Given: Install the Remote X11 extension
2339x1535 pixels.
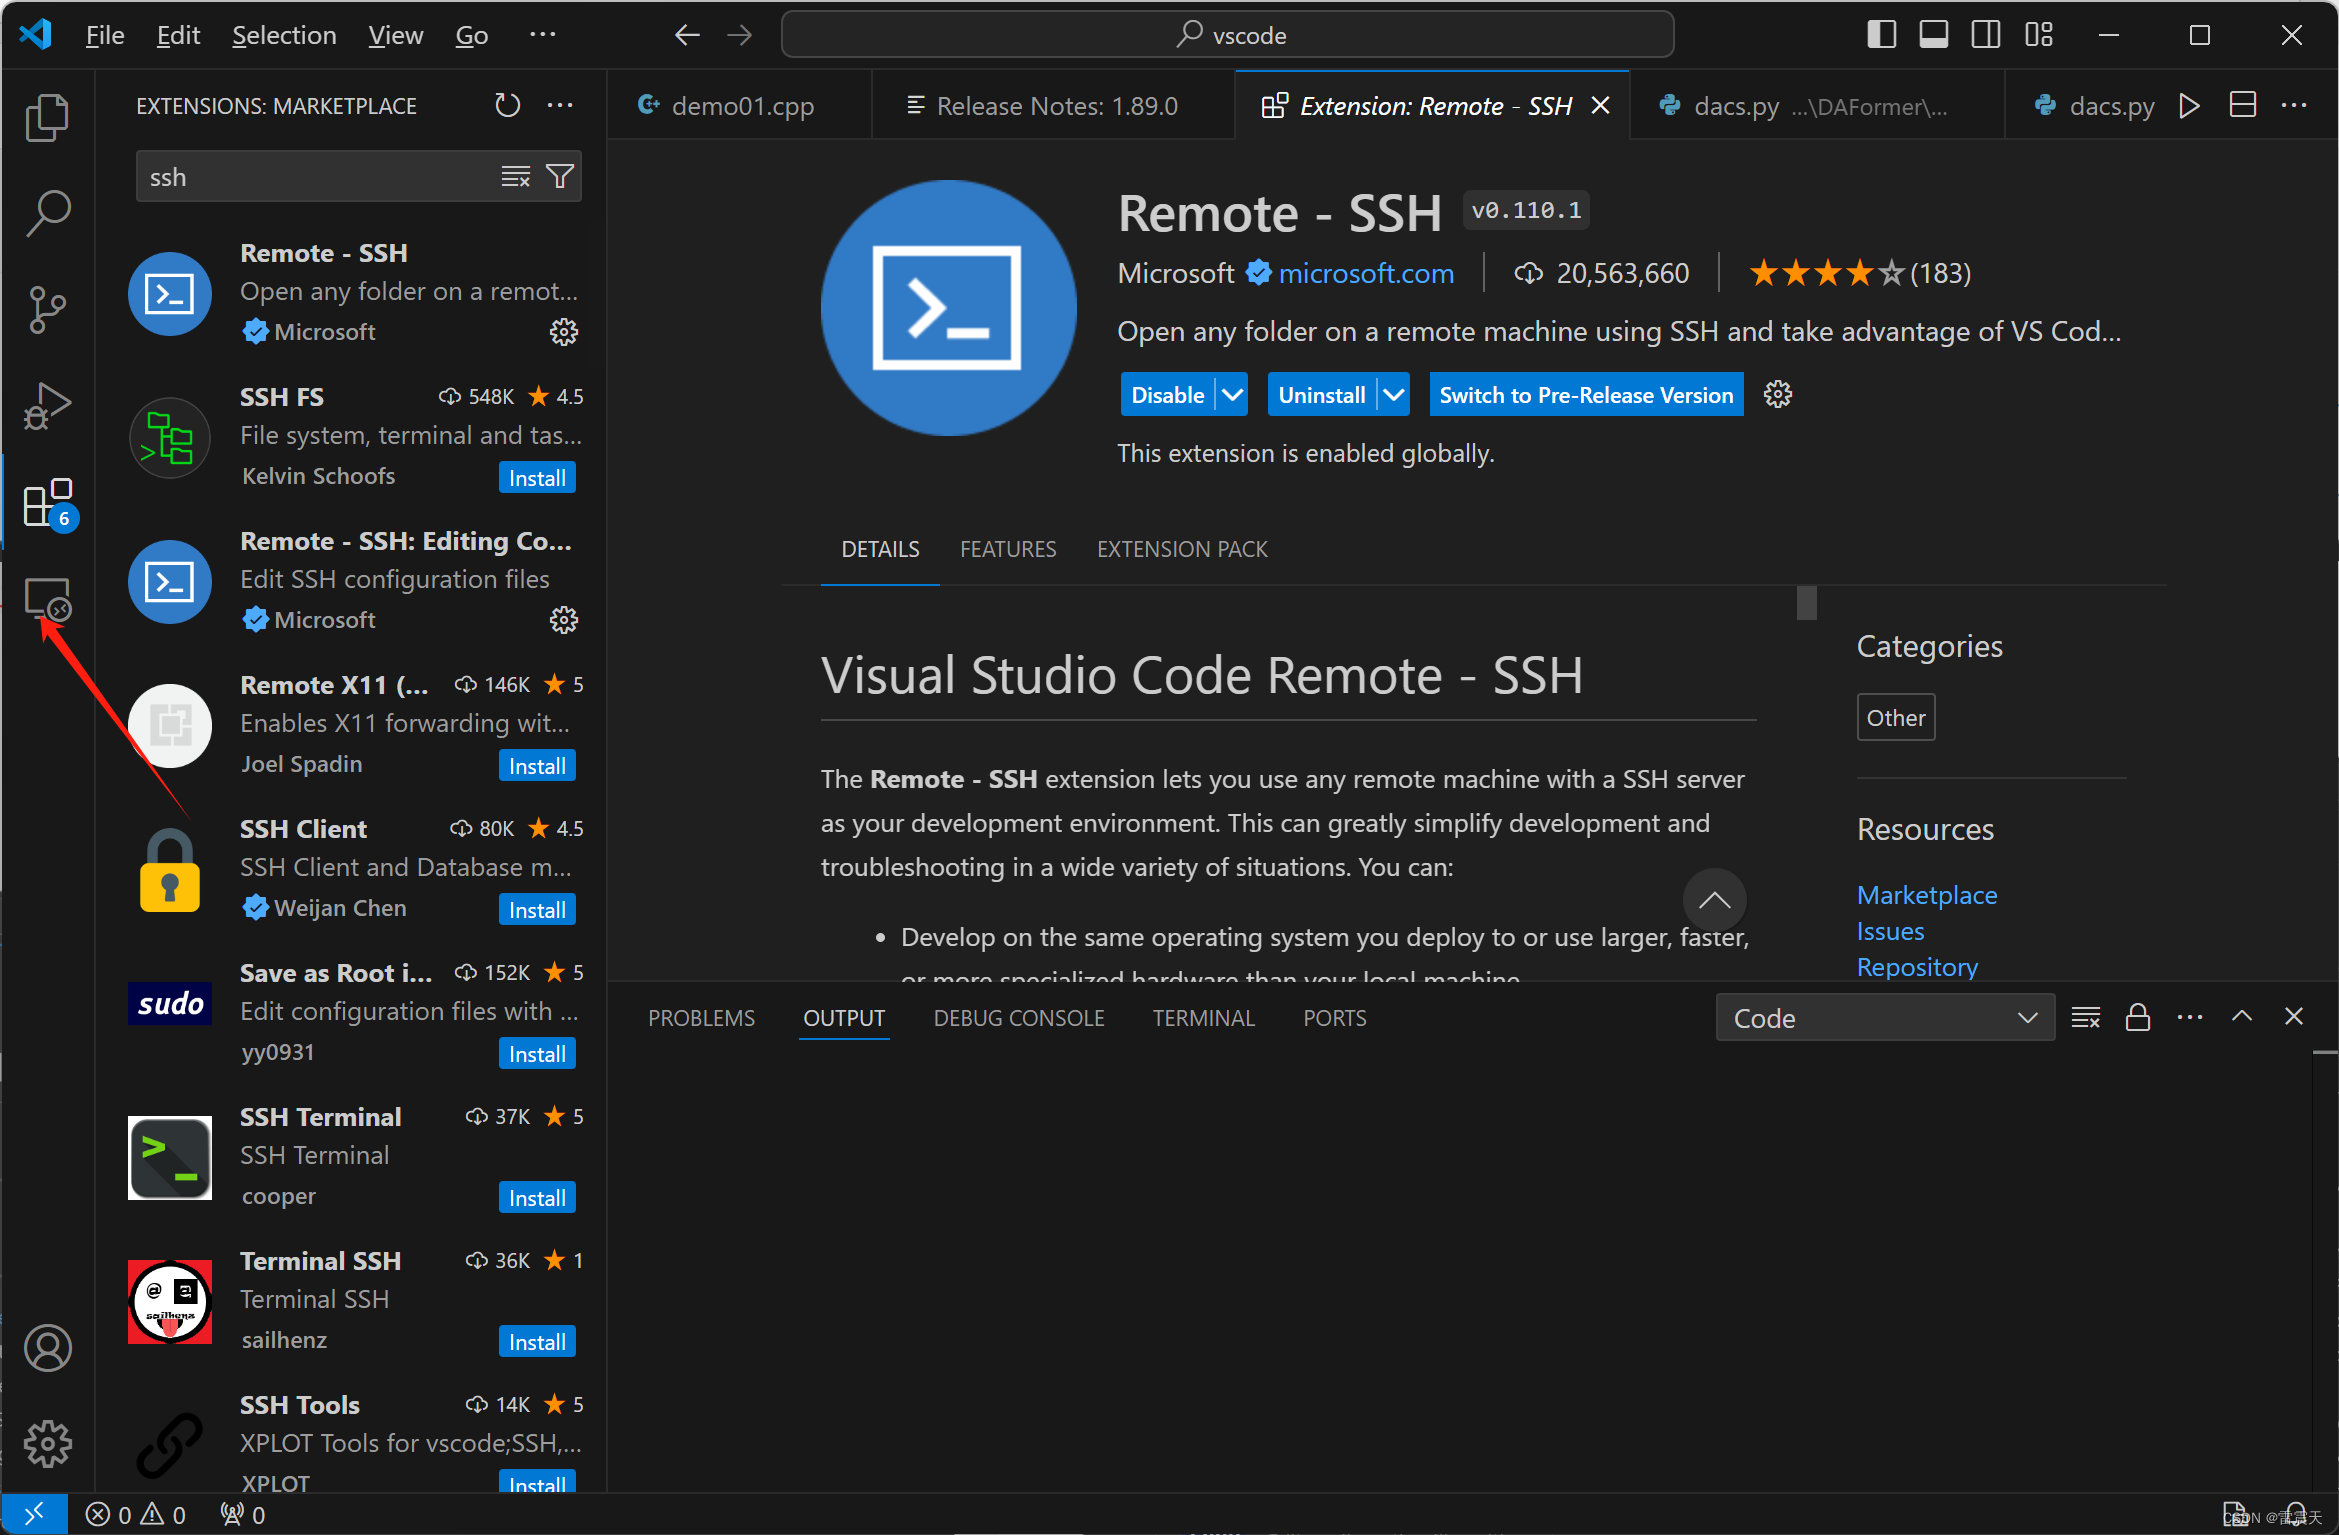Looking at the screenshot, I should coord(537,766).
